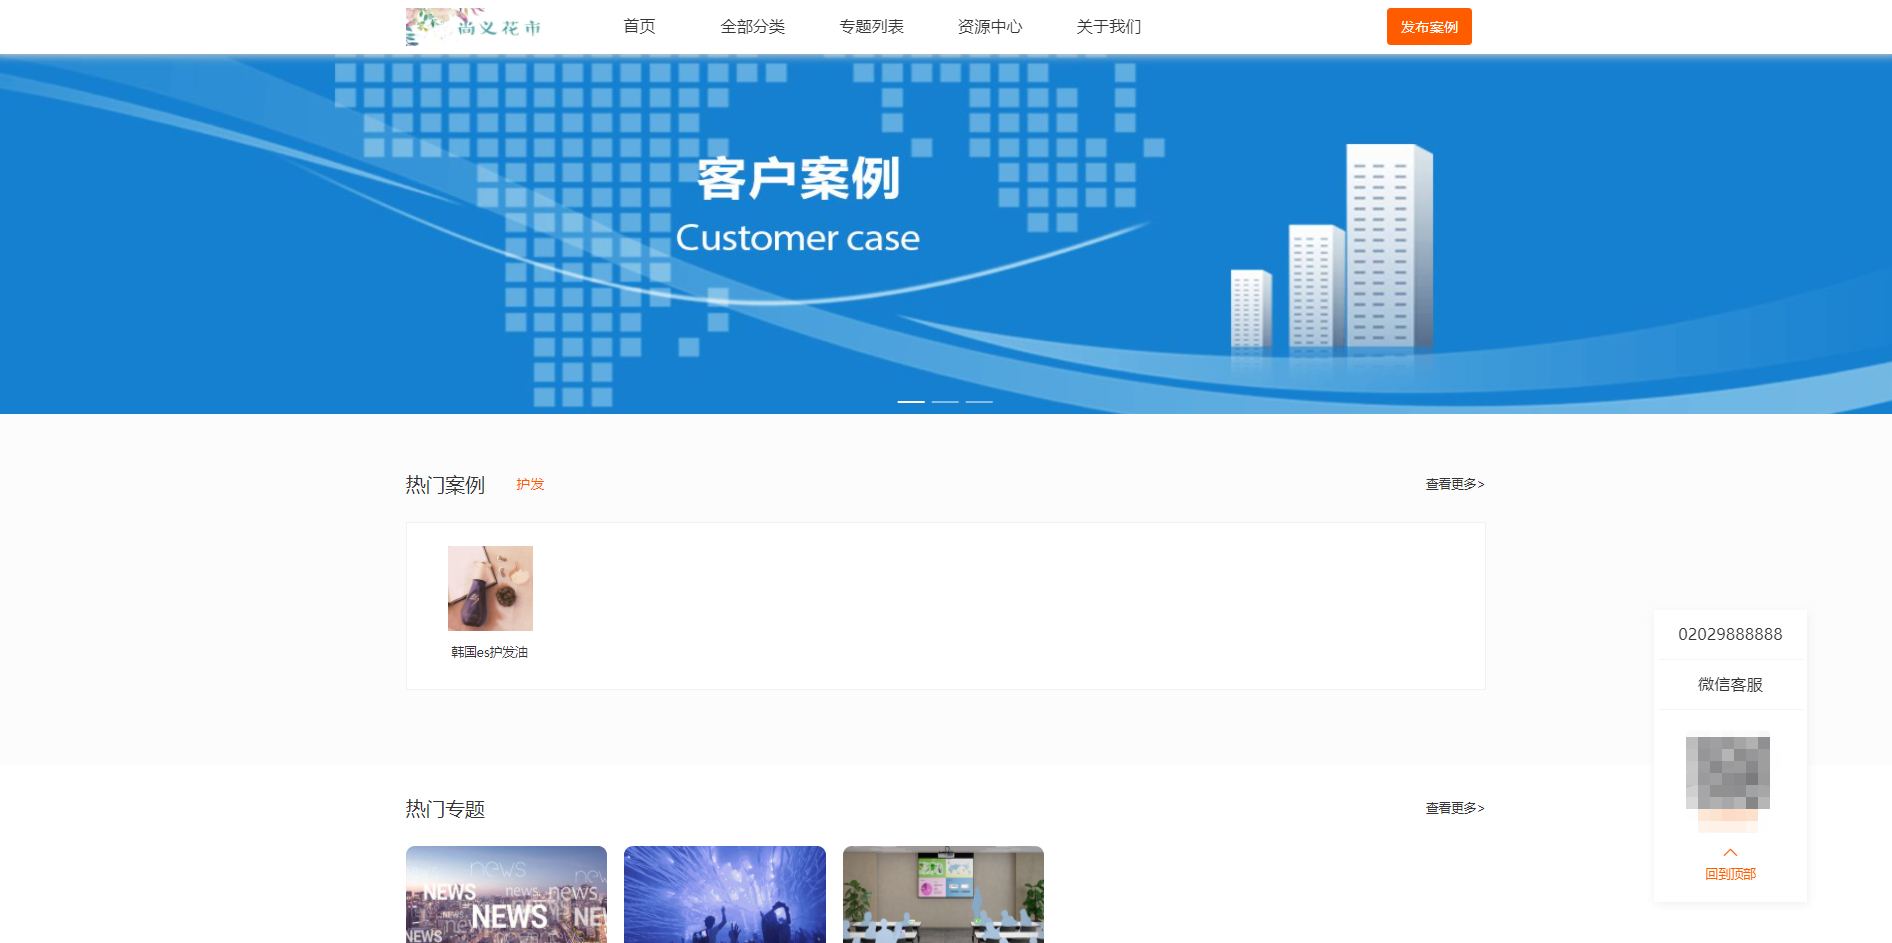Click the 尚义花市 site logo
Viewport: 1892px width, 943px height.
(x=475, y=27)
